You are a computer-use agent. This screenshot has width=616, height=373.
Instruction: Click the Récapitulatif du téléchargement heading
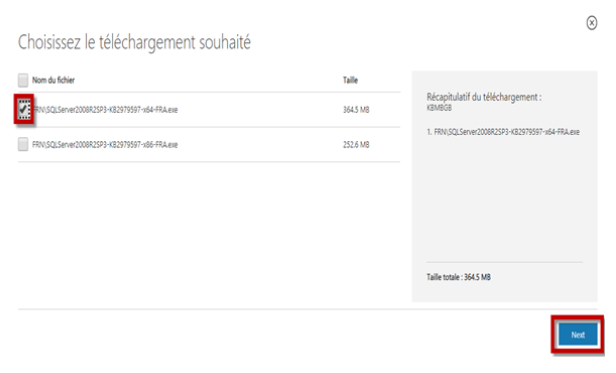(484, 97)
